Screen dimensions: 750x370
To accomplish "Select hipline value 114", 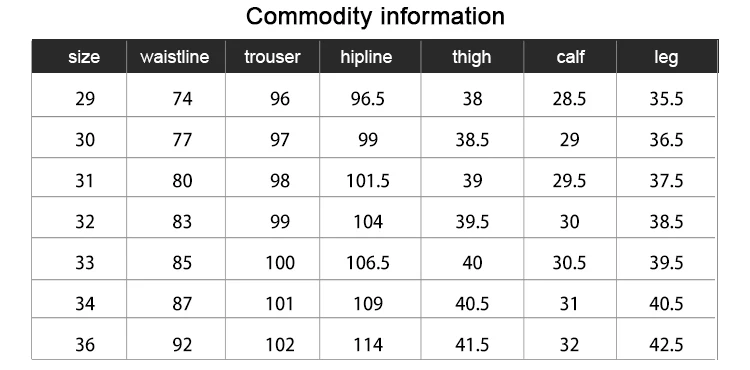I will pos(368,345).
